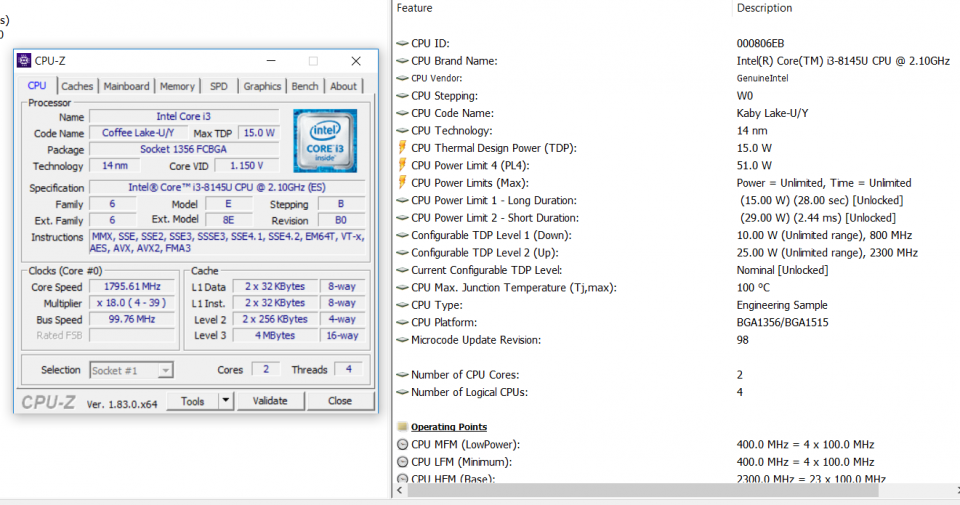Click arrow icon beside Number of Logical CPUs
Image resolution: width=960 pixels, height=505 pixels.
point(402,392)
